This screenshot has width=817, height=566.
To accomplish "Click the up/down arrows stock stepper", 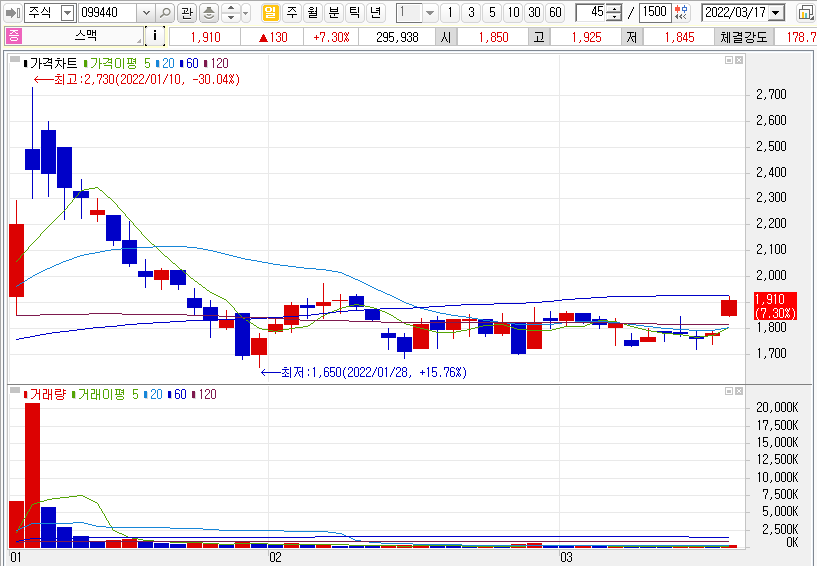I will pos(231,13).
